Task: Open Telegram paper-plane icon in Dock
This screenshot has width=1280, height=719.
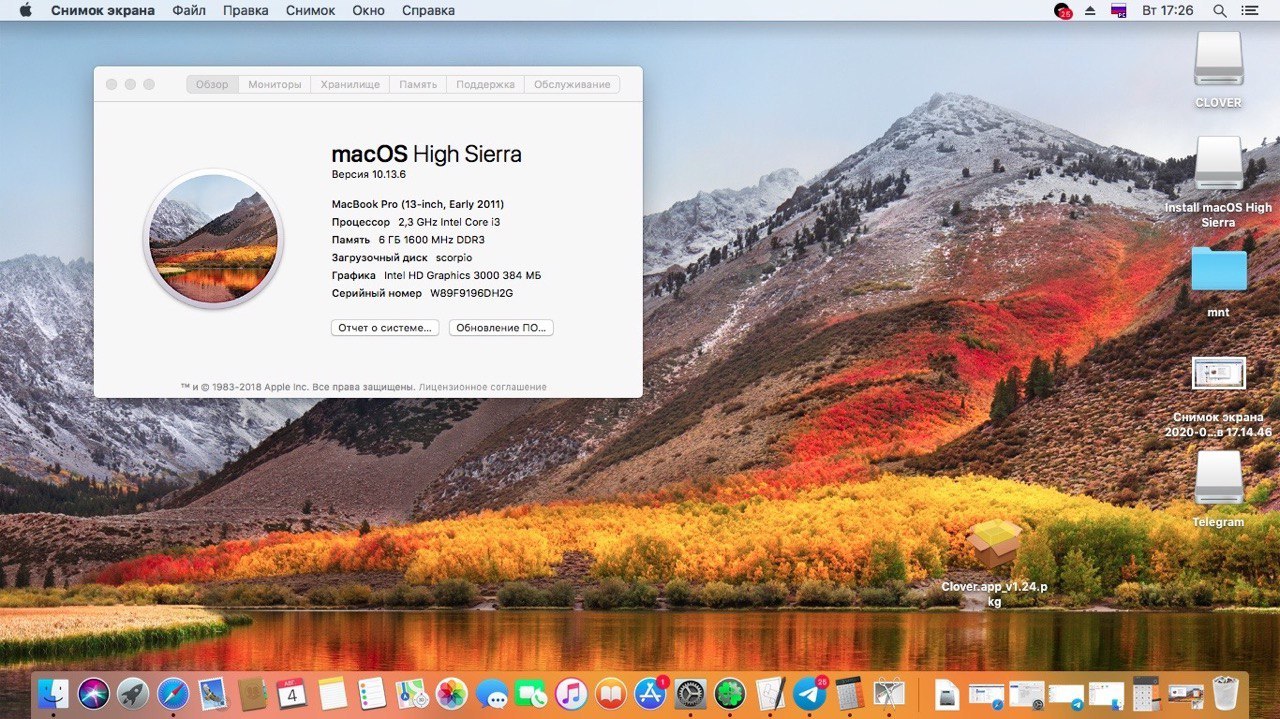Action: pos(810,693)
